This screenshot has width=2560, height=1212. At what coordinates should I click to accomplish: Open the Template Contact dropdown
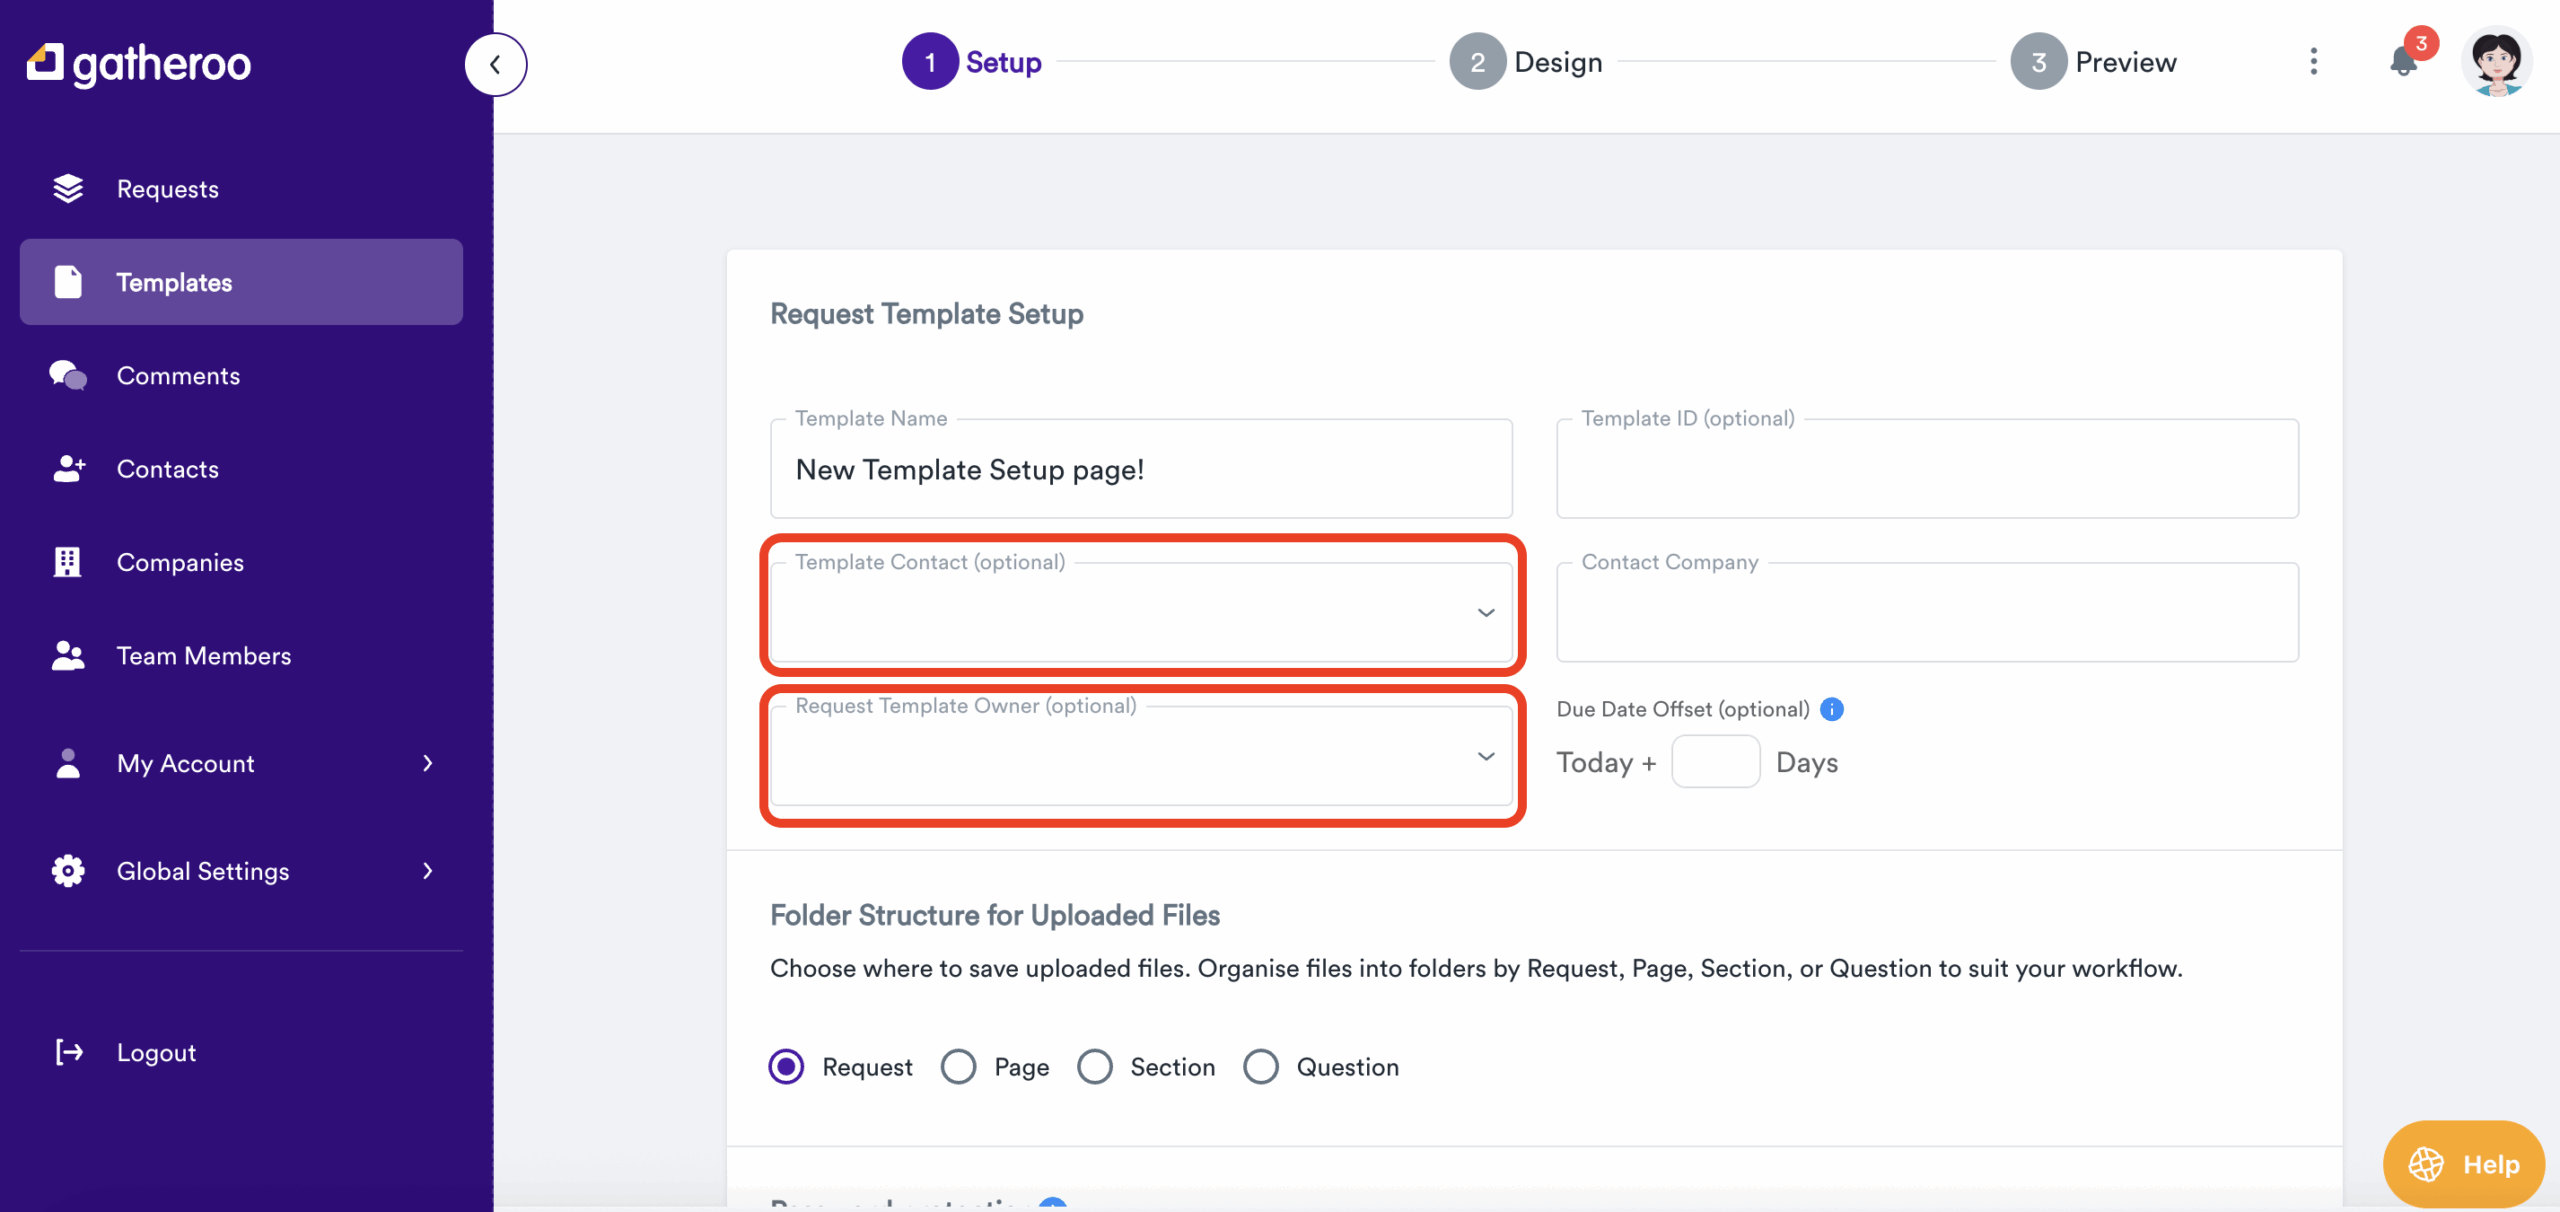1141,612
